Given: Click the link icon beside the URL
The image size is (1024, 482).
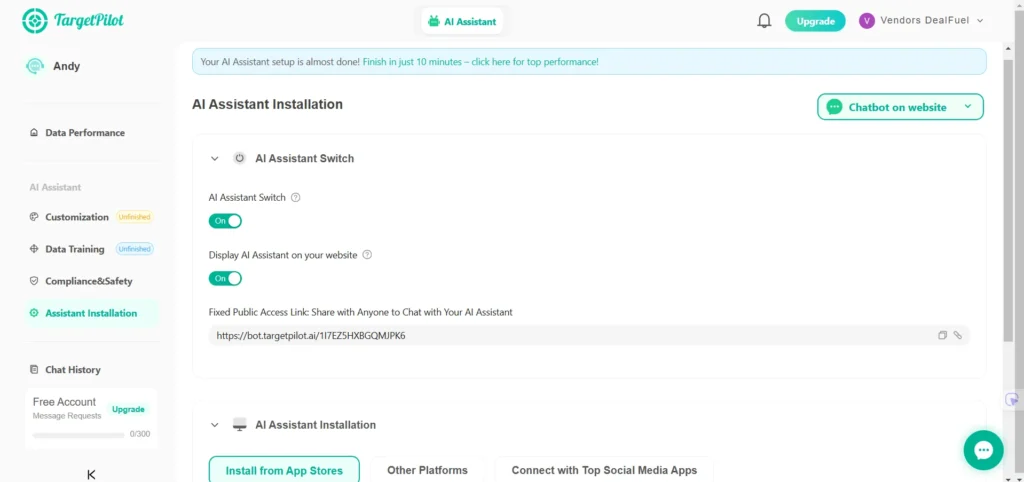Looking at the screenshot, I should [x=957, y=335].
